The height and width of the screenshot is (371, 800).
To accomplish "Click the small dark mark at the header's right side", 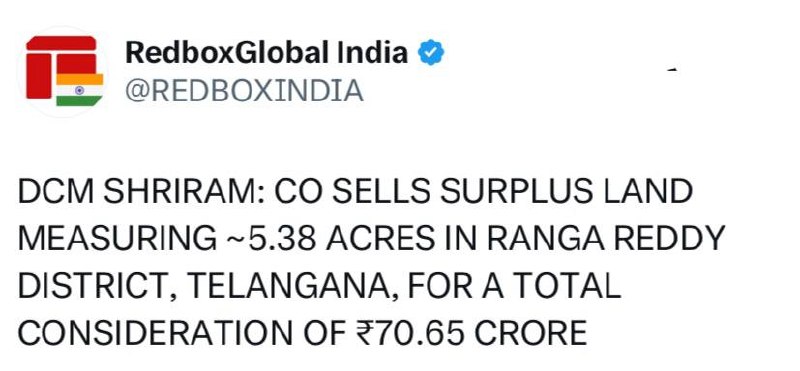I will tap(672, 69).
